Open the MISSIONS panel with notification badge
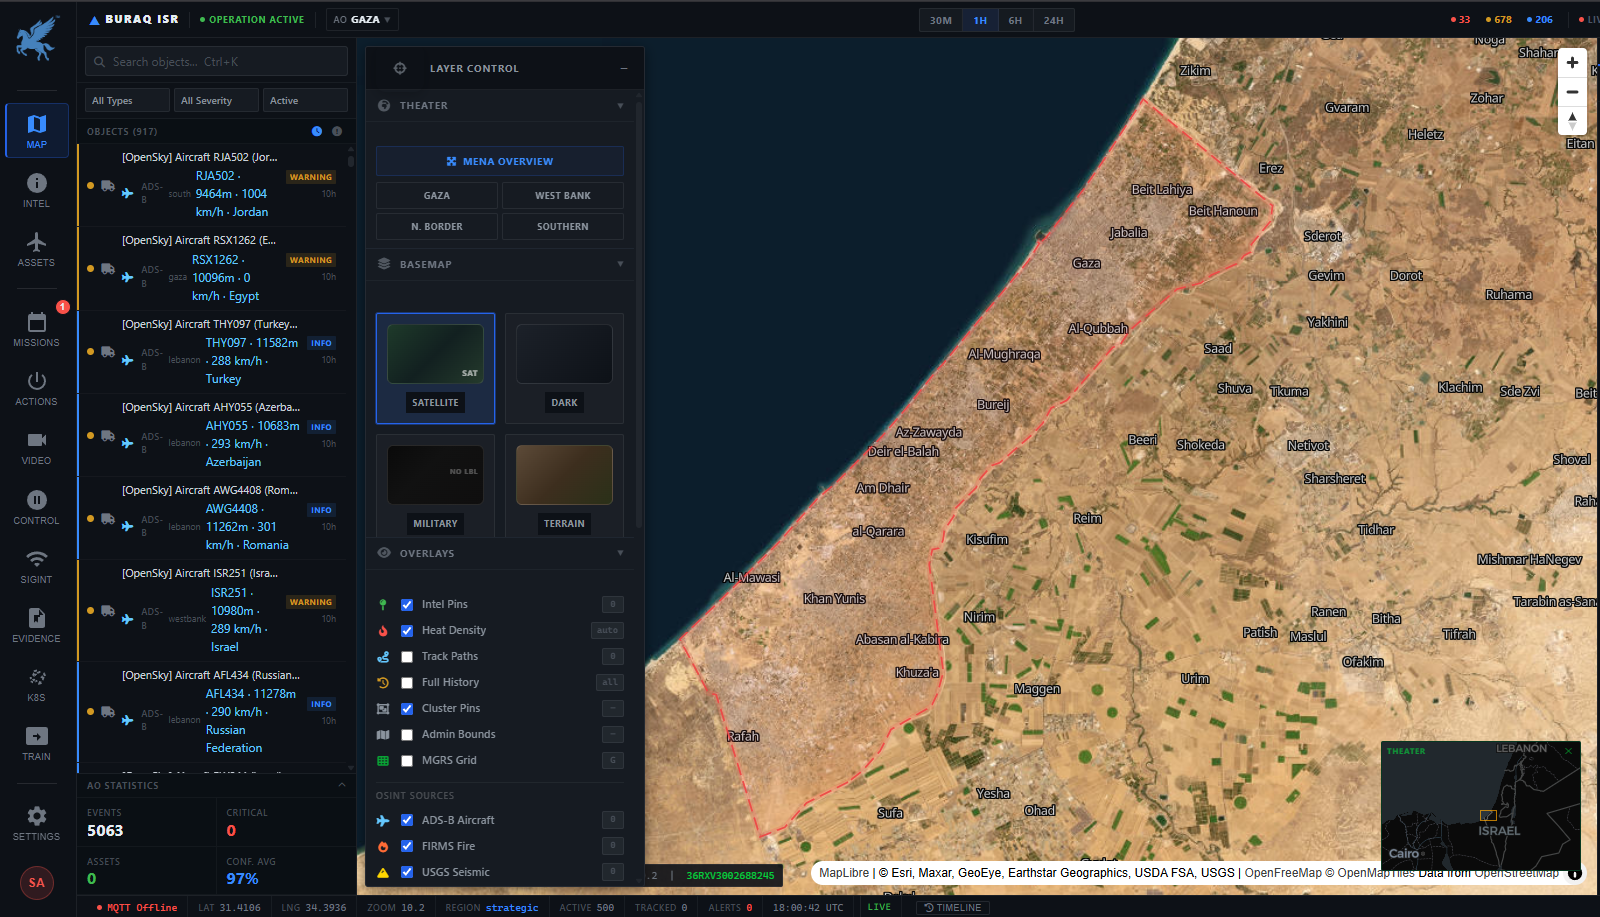The height and width of the screenshot is (917, 1600). pyautogui.click(x=36, y=330)
